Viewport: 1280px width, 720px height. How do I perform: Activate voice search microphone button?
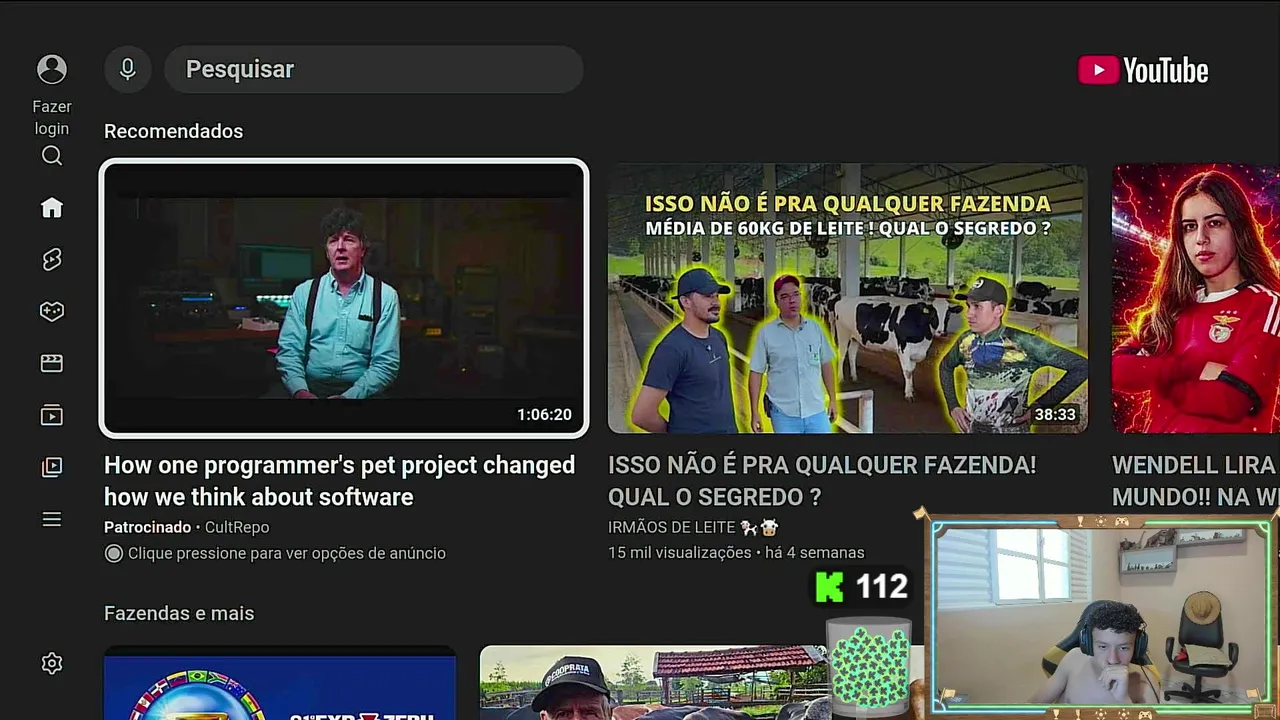[x=128, y=69]
